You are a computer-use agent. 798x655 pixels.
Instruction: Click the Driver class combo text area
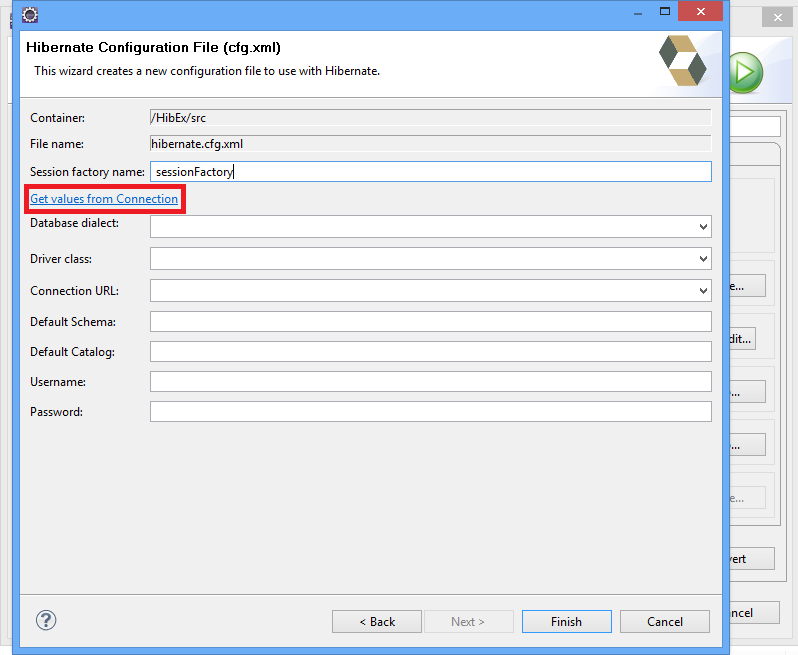click(422, 259)
